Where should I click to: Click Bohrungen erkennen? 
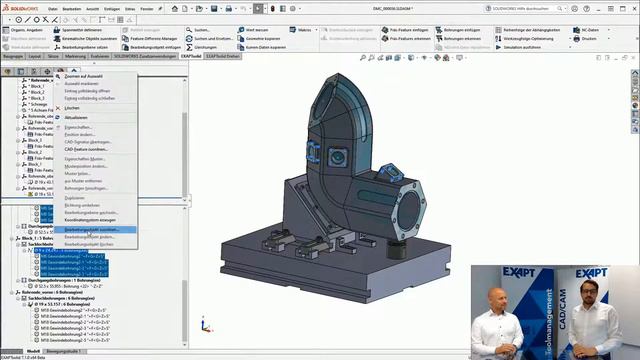pos(458,38)
